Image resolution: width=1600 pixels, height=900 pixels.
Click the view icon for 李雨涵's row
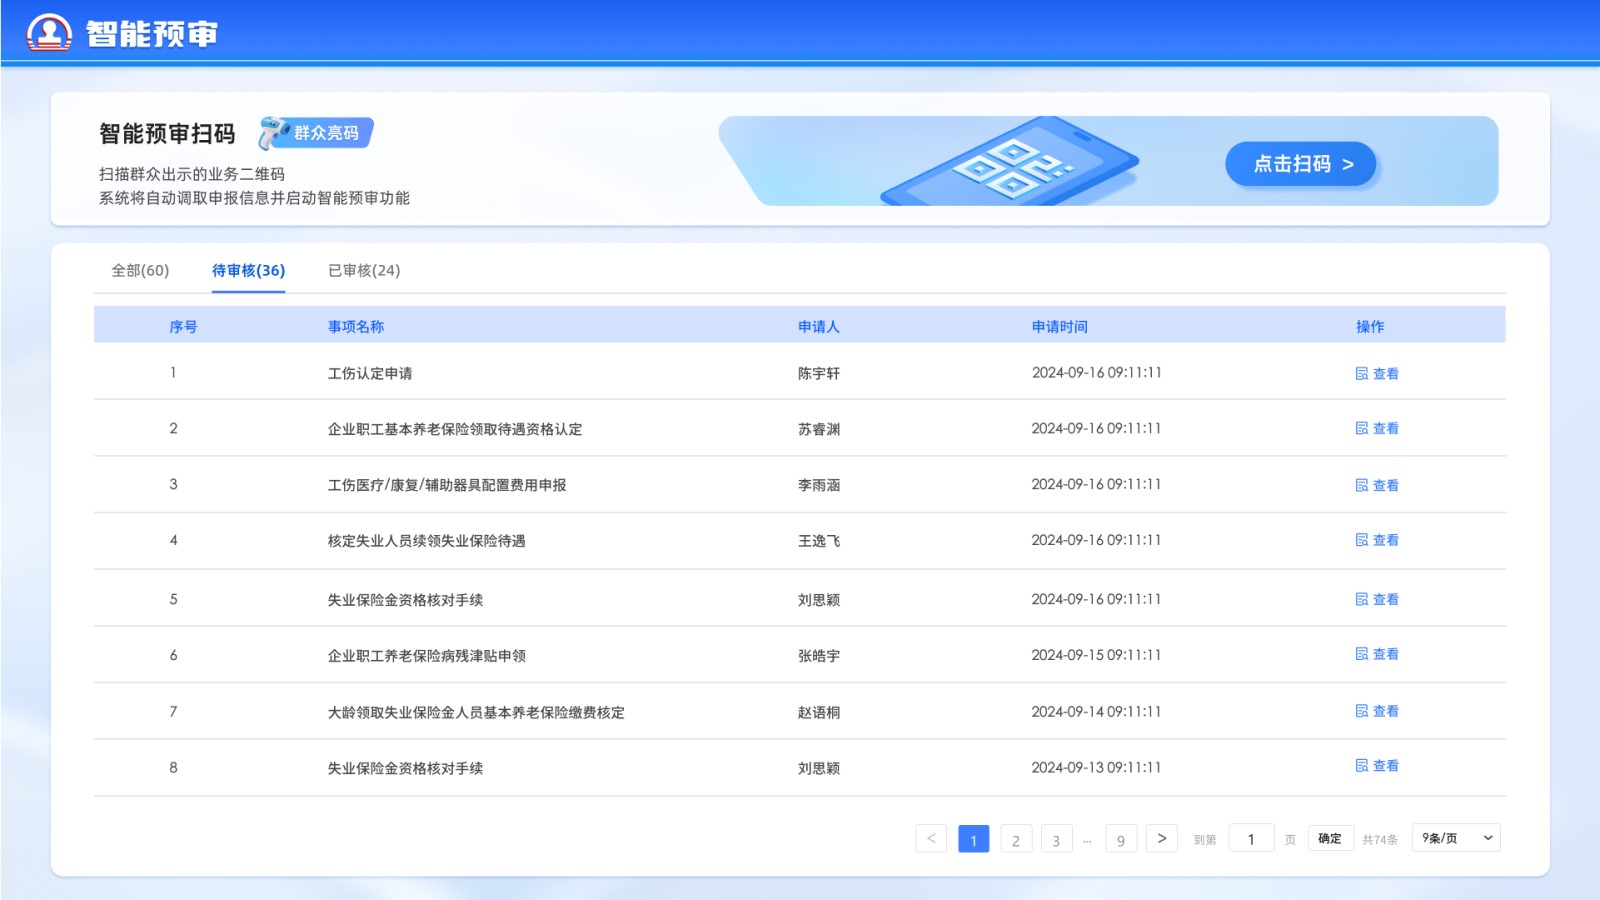tap(1361, 485)
